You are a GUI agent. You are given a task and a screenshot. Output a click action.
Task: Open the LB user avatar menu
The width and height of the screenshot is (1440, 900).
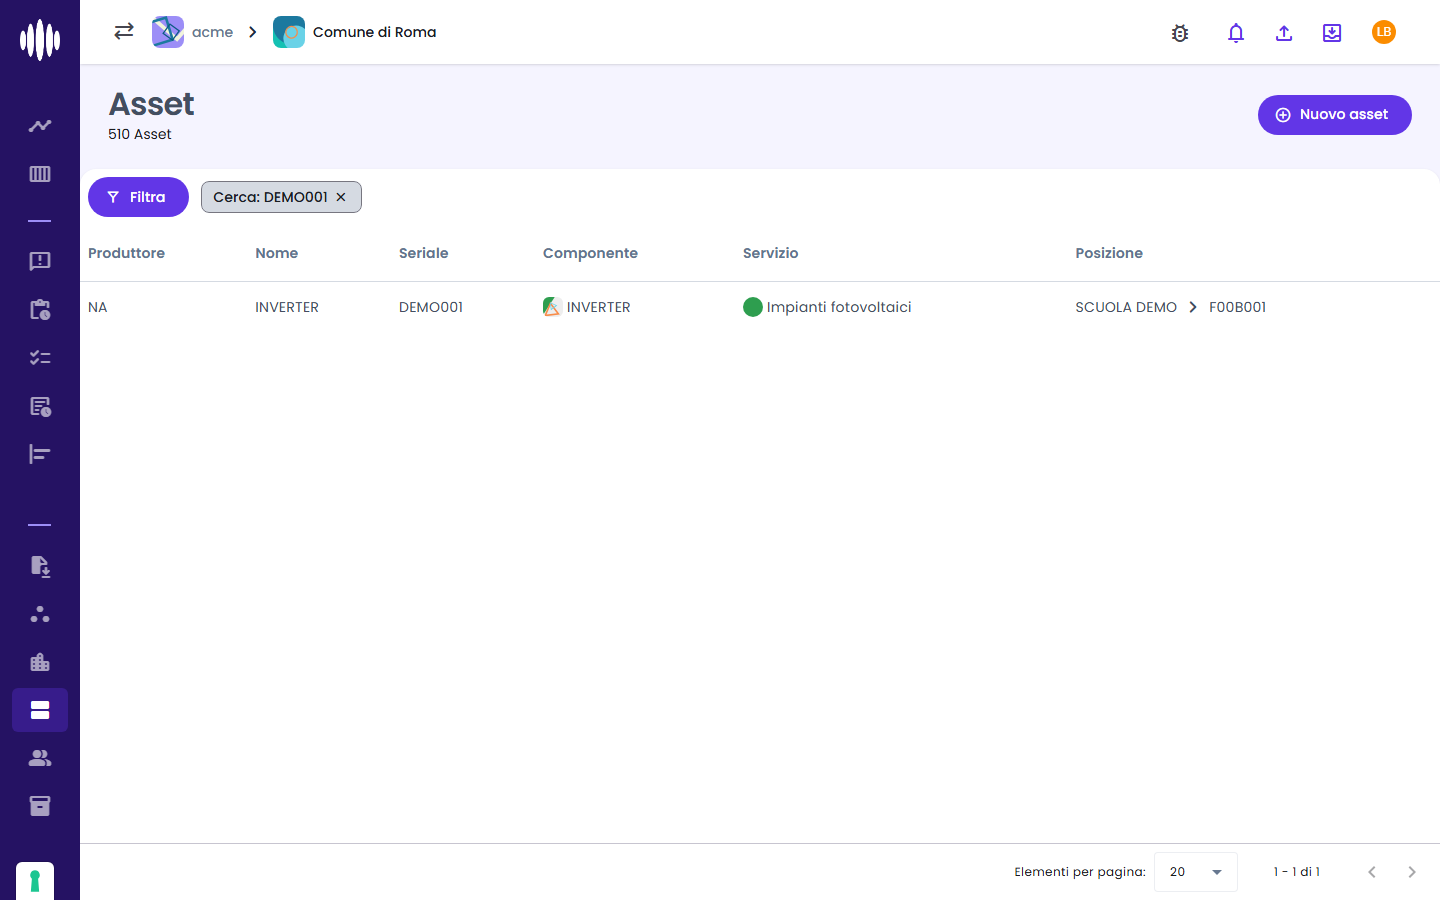[x=1384, y=32]
